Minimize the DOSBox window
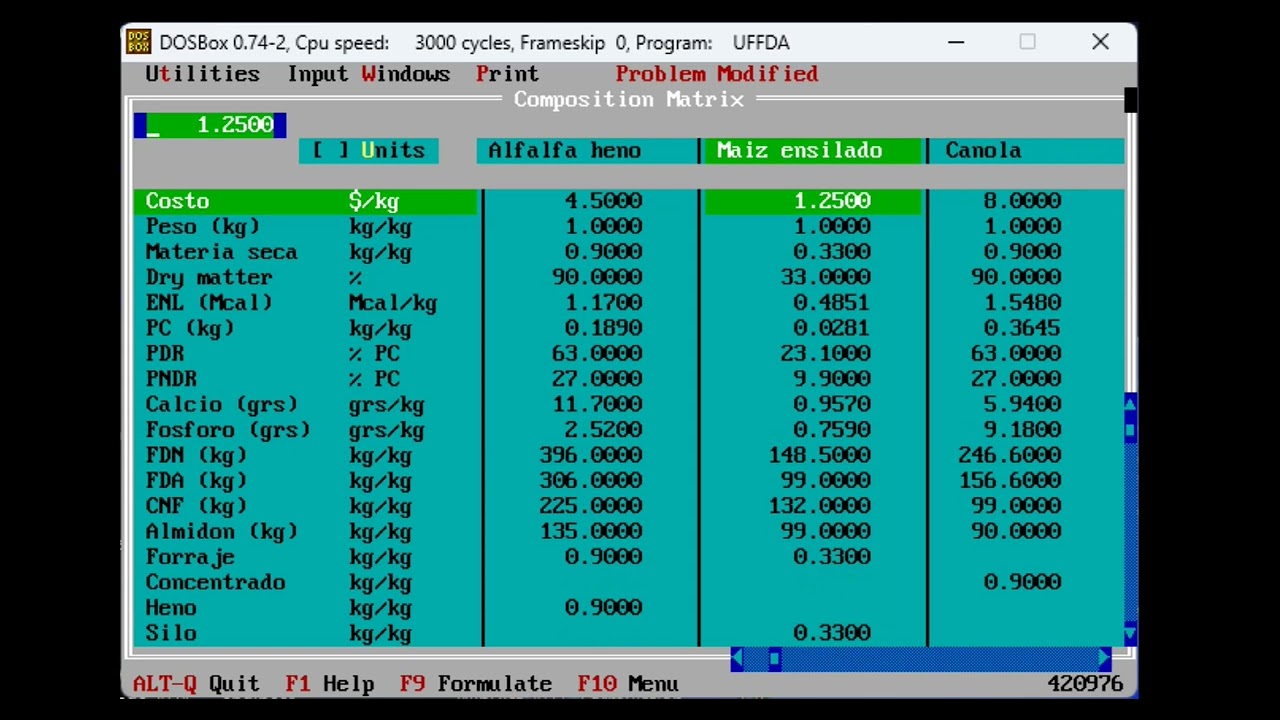 pyautogui.click(x=956, y=42)
